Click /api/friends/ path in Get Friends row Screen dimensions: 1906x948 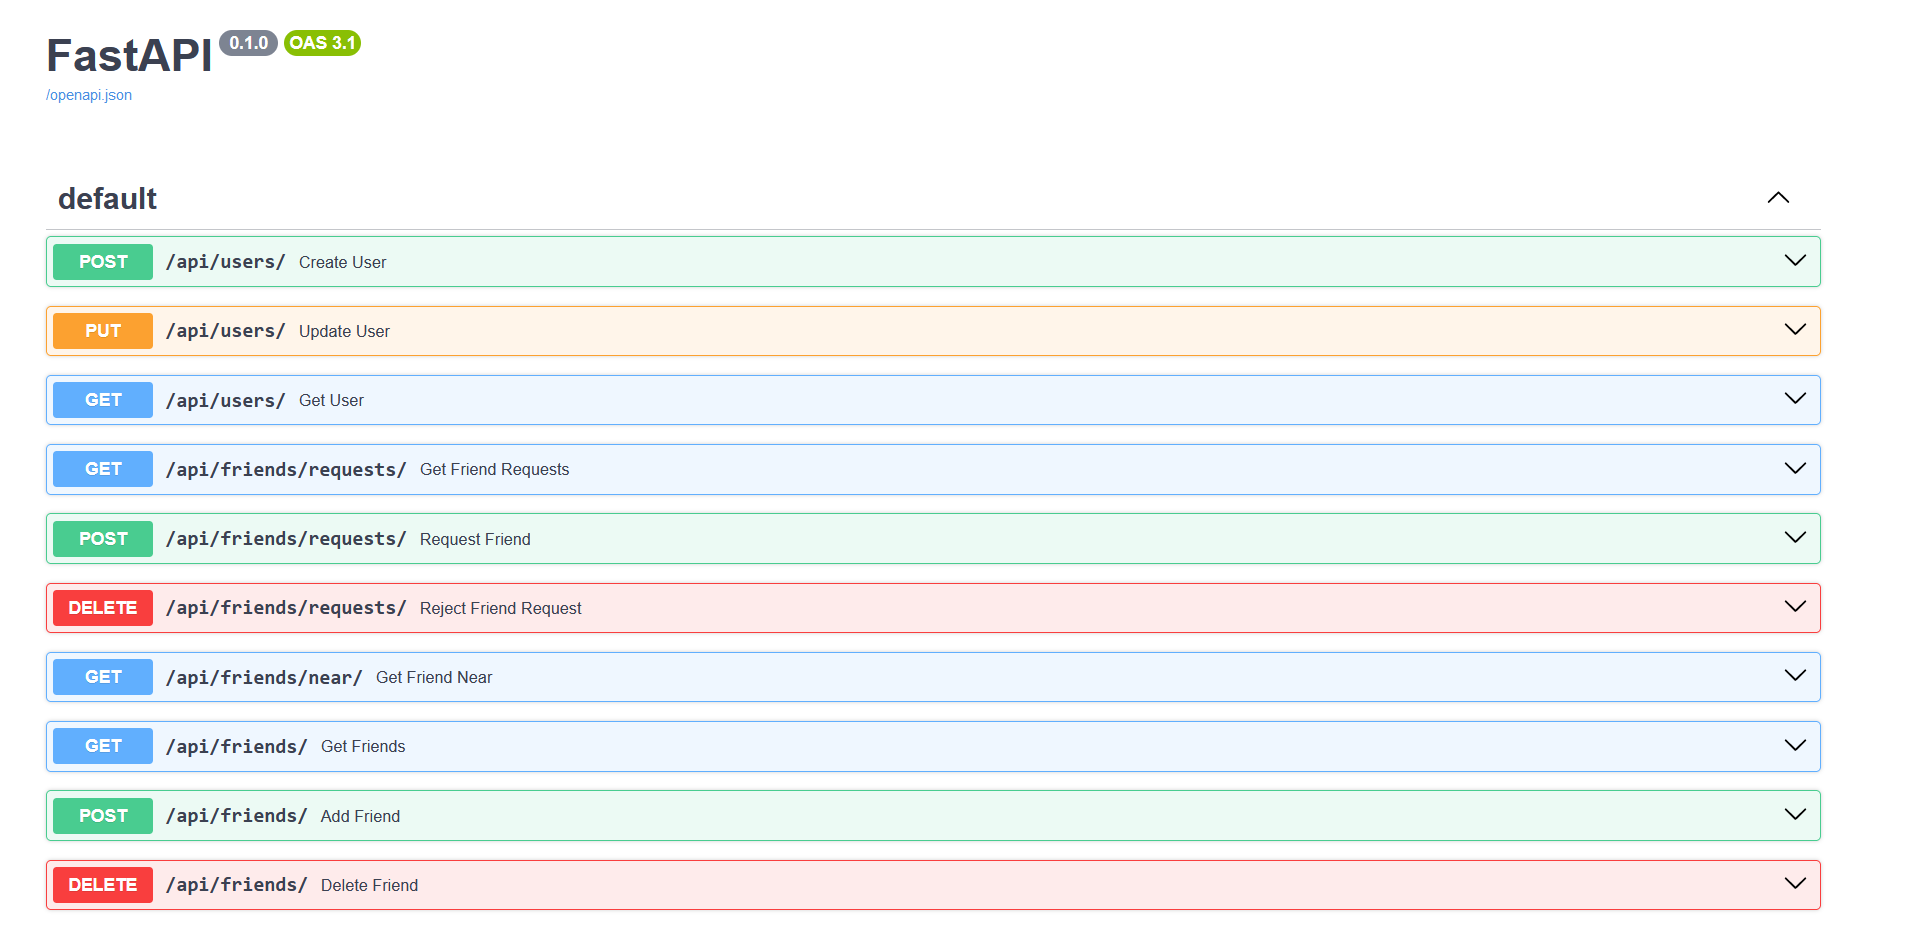tap(237, 746)
